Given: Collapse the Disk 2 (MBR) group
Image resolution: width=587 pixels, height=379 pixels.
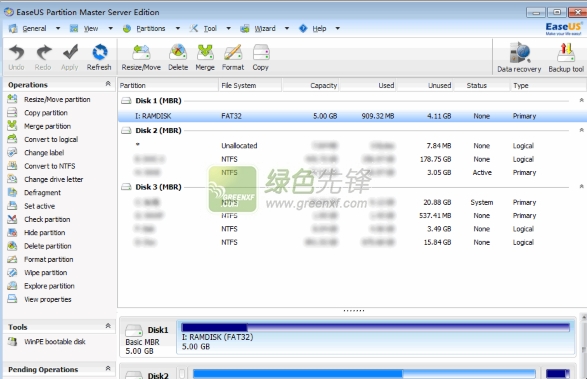Looking at the screenshot, I should point(581,130).
